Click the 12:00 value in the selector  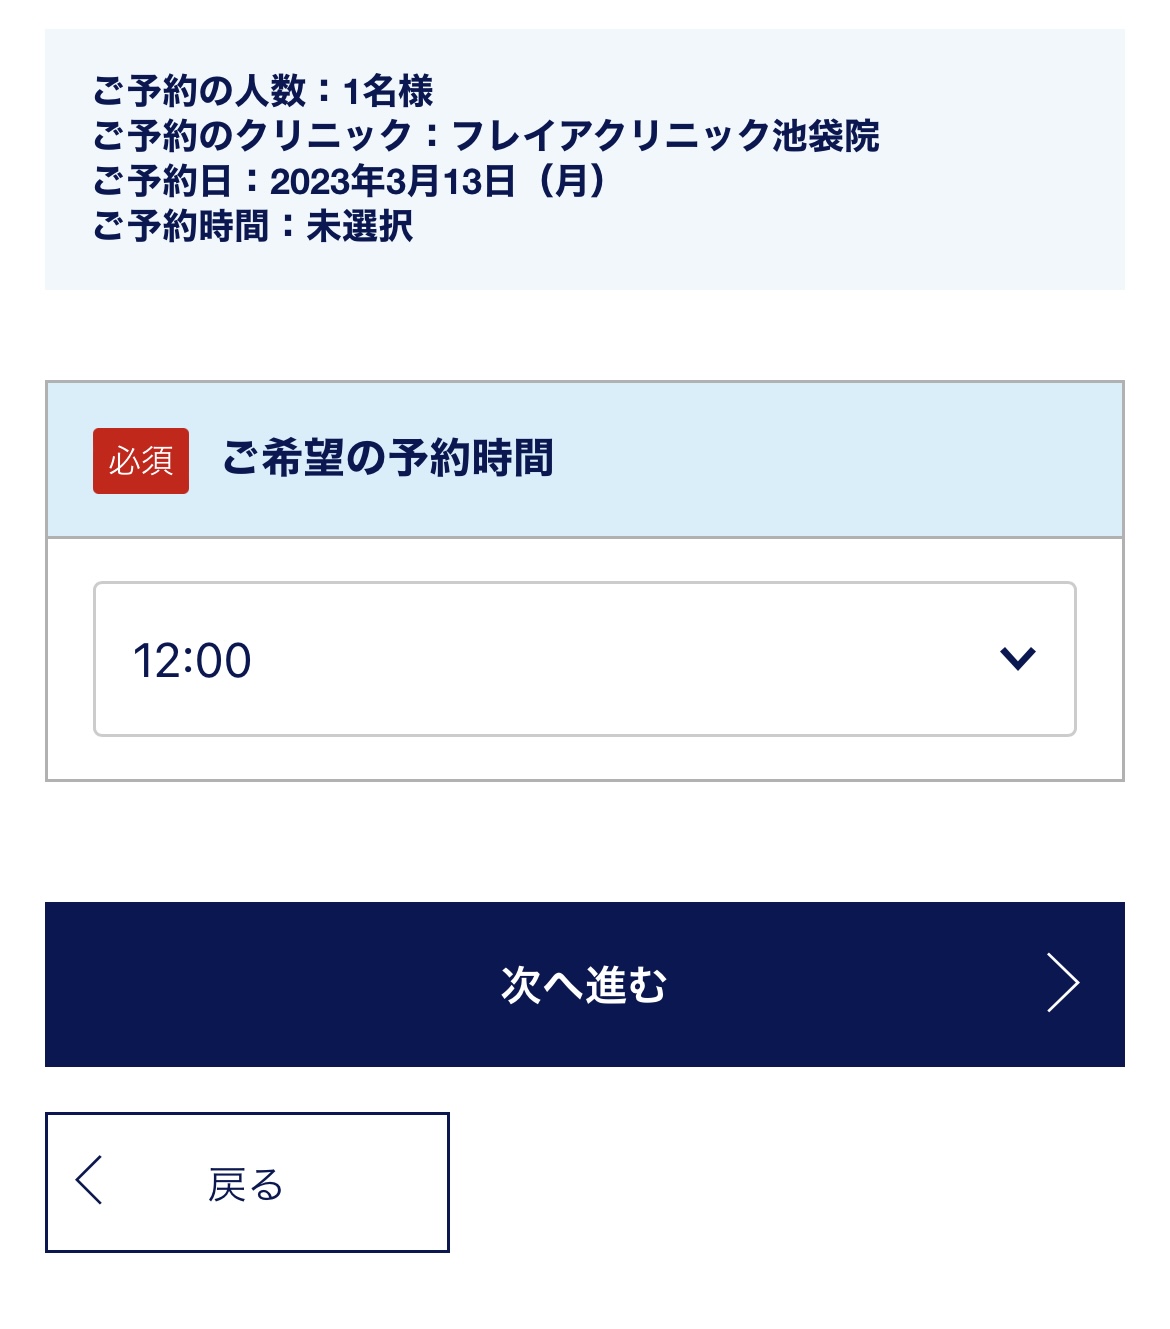click(192, 661)
